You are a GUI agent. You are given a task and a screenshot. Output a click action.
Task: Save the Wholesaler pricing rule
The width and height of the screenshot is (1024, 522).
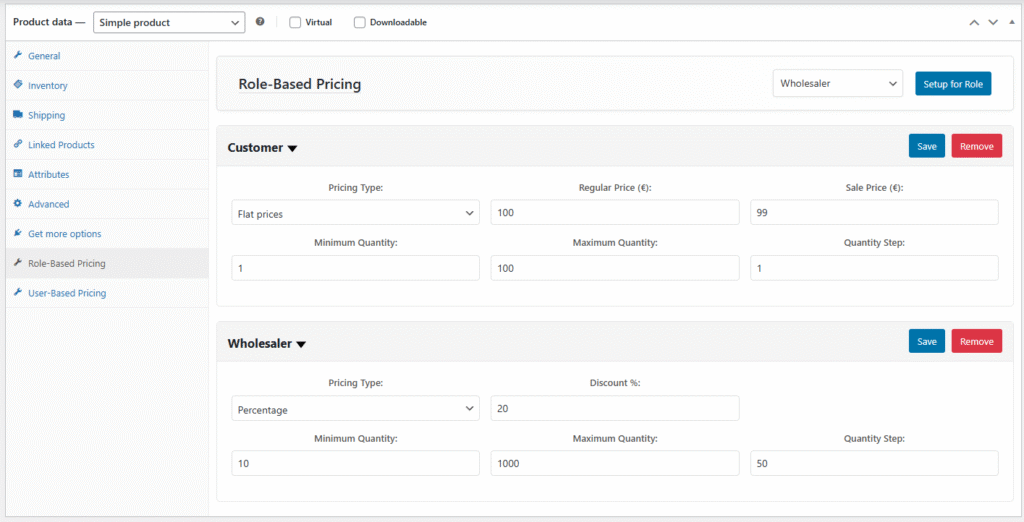tap(927, 341)
